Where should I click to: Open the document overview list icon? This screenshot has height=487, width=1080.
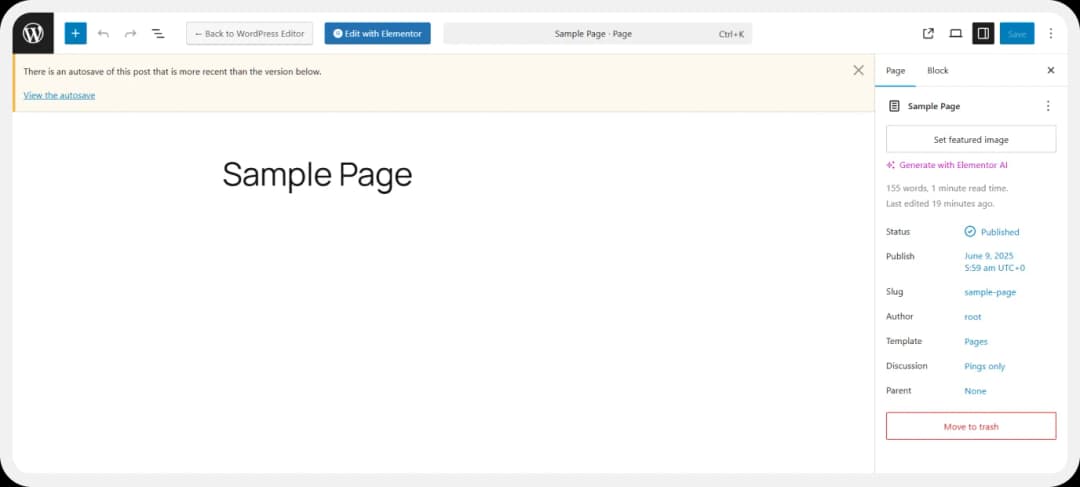coord(158,33)
